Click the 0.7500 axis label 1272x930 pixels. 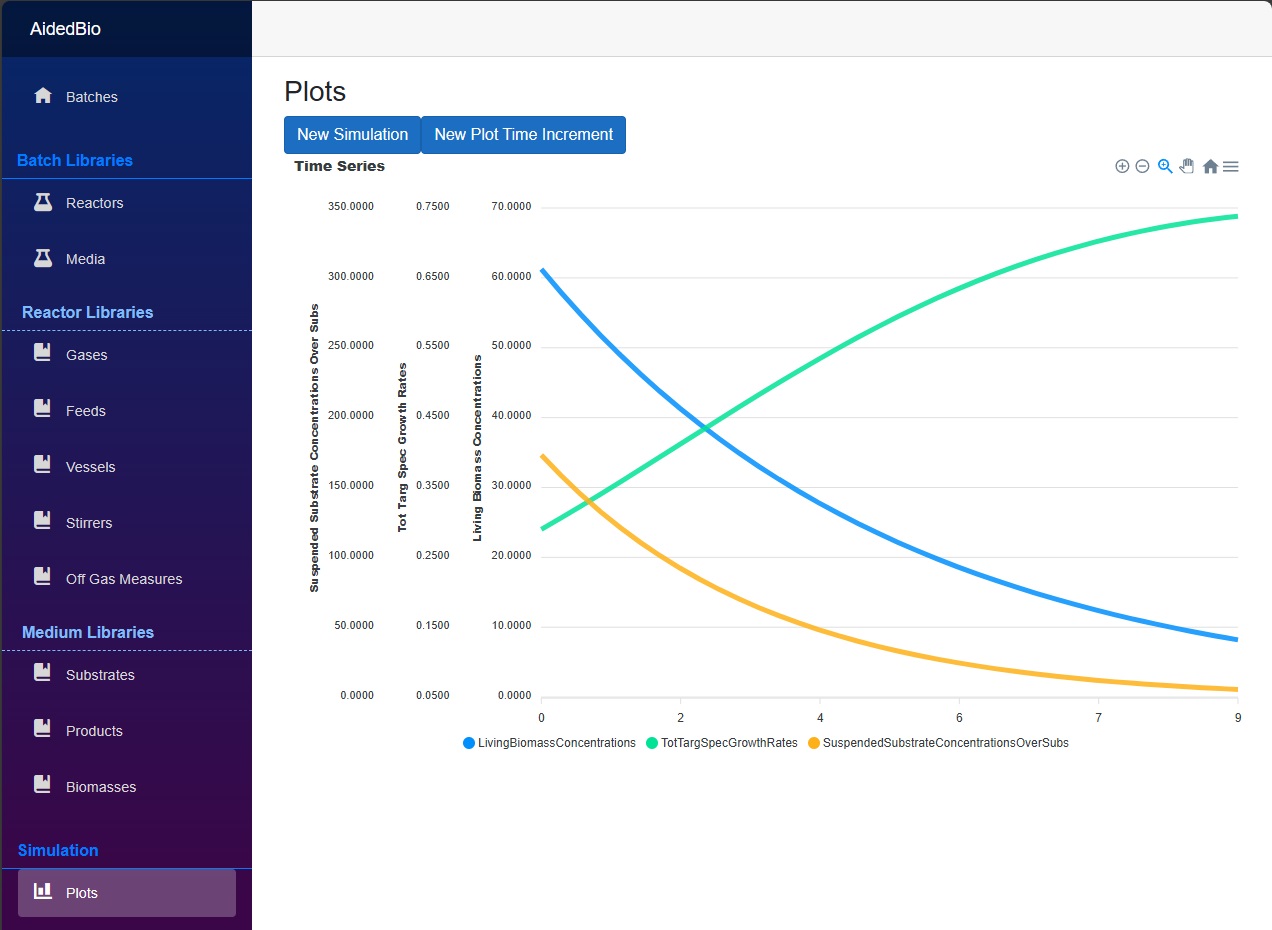[433, 207]
